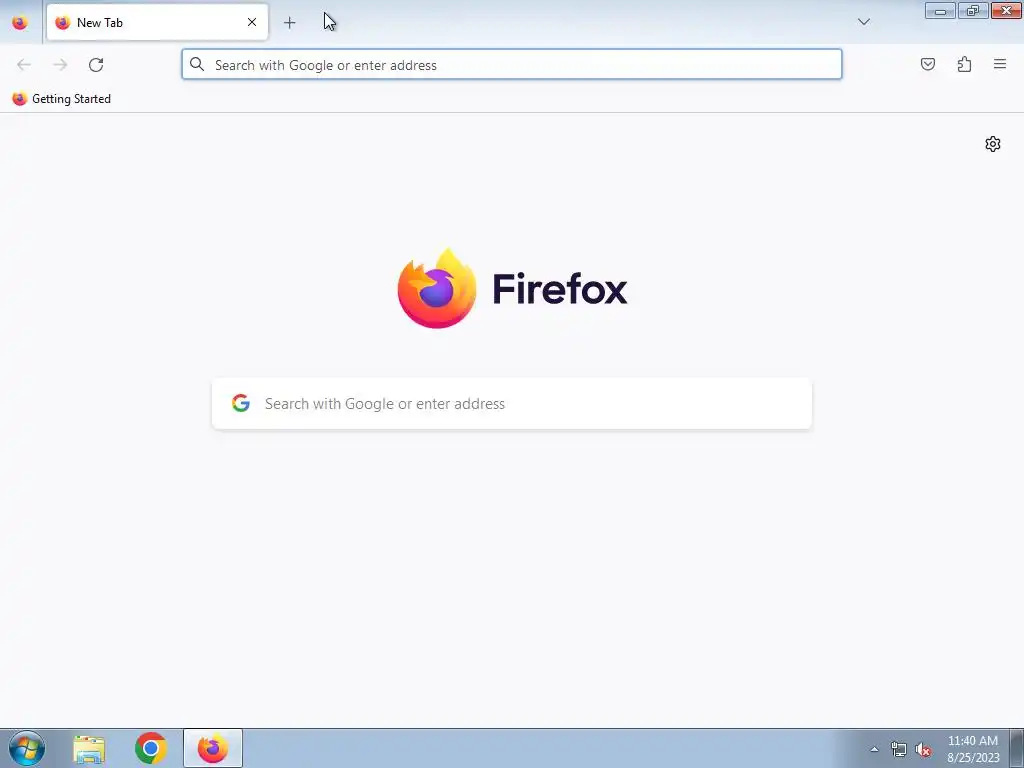Go forward one page arrow
The width and height of the screenshot is (1024, 768).
pyautogui.click(x=60, y=65)
